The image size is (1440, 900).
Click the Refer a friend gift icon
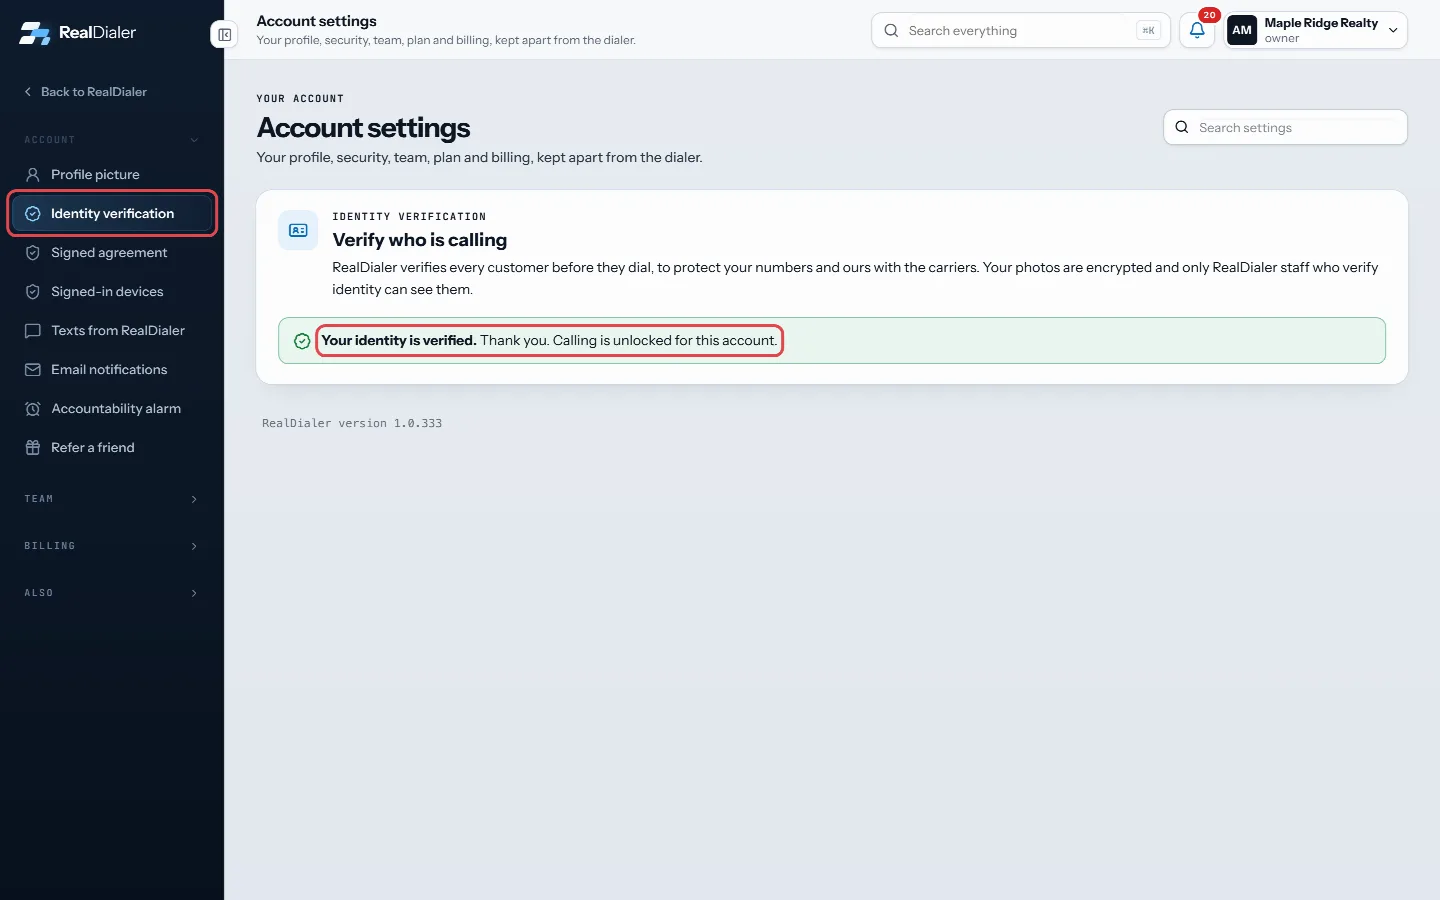pyautogui.click(x=33, y=447)
